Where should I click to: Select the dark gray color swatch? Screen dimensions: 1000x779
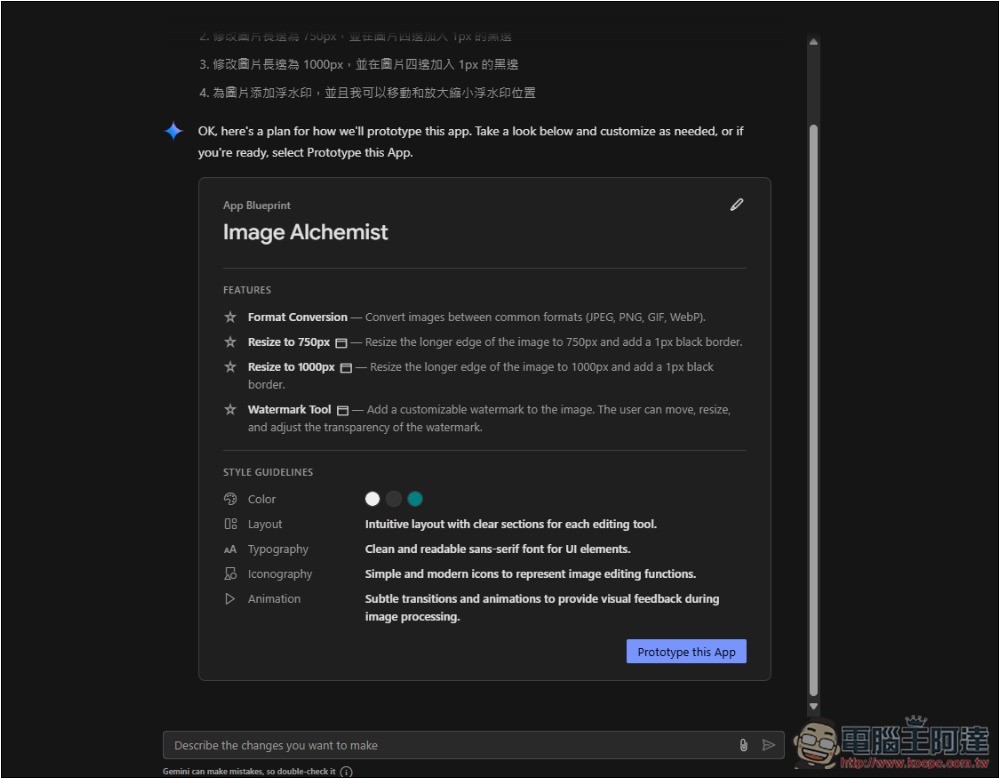394,499
